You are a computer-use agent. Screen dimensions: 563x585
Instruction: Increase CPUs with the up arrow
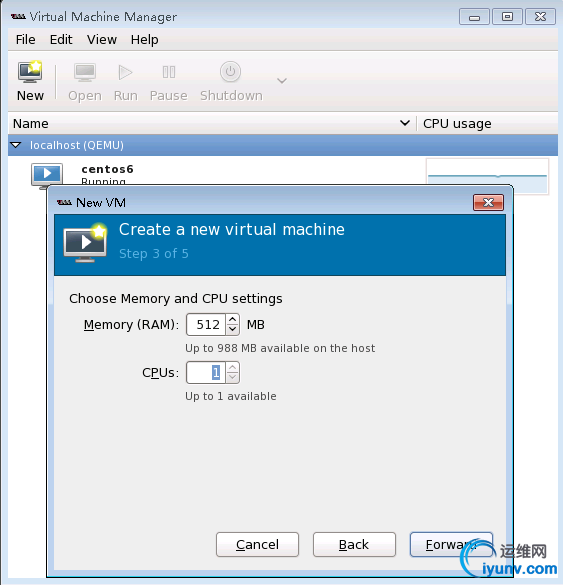(232, 367)
